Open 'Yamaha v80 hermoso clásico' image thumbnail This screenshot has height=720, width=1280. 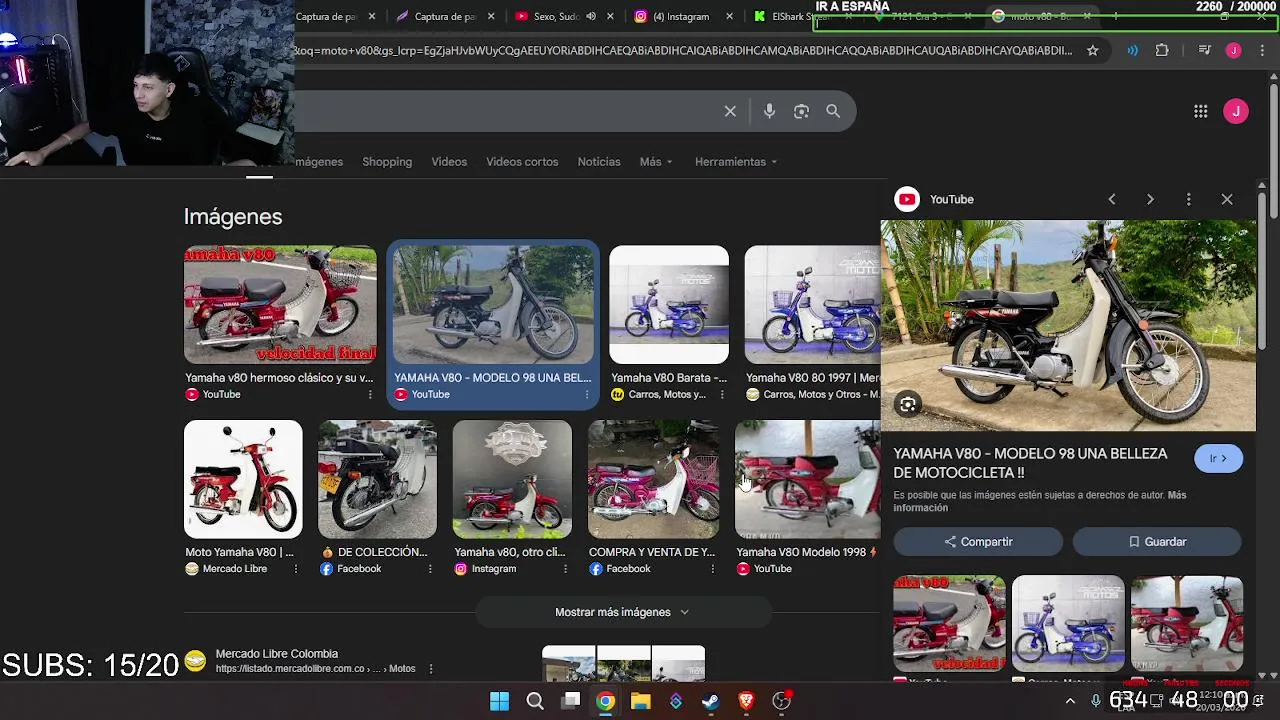[x=280, y=304]
